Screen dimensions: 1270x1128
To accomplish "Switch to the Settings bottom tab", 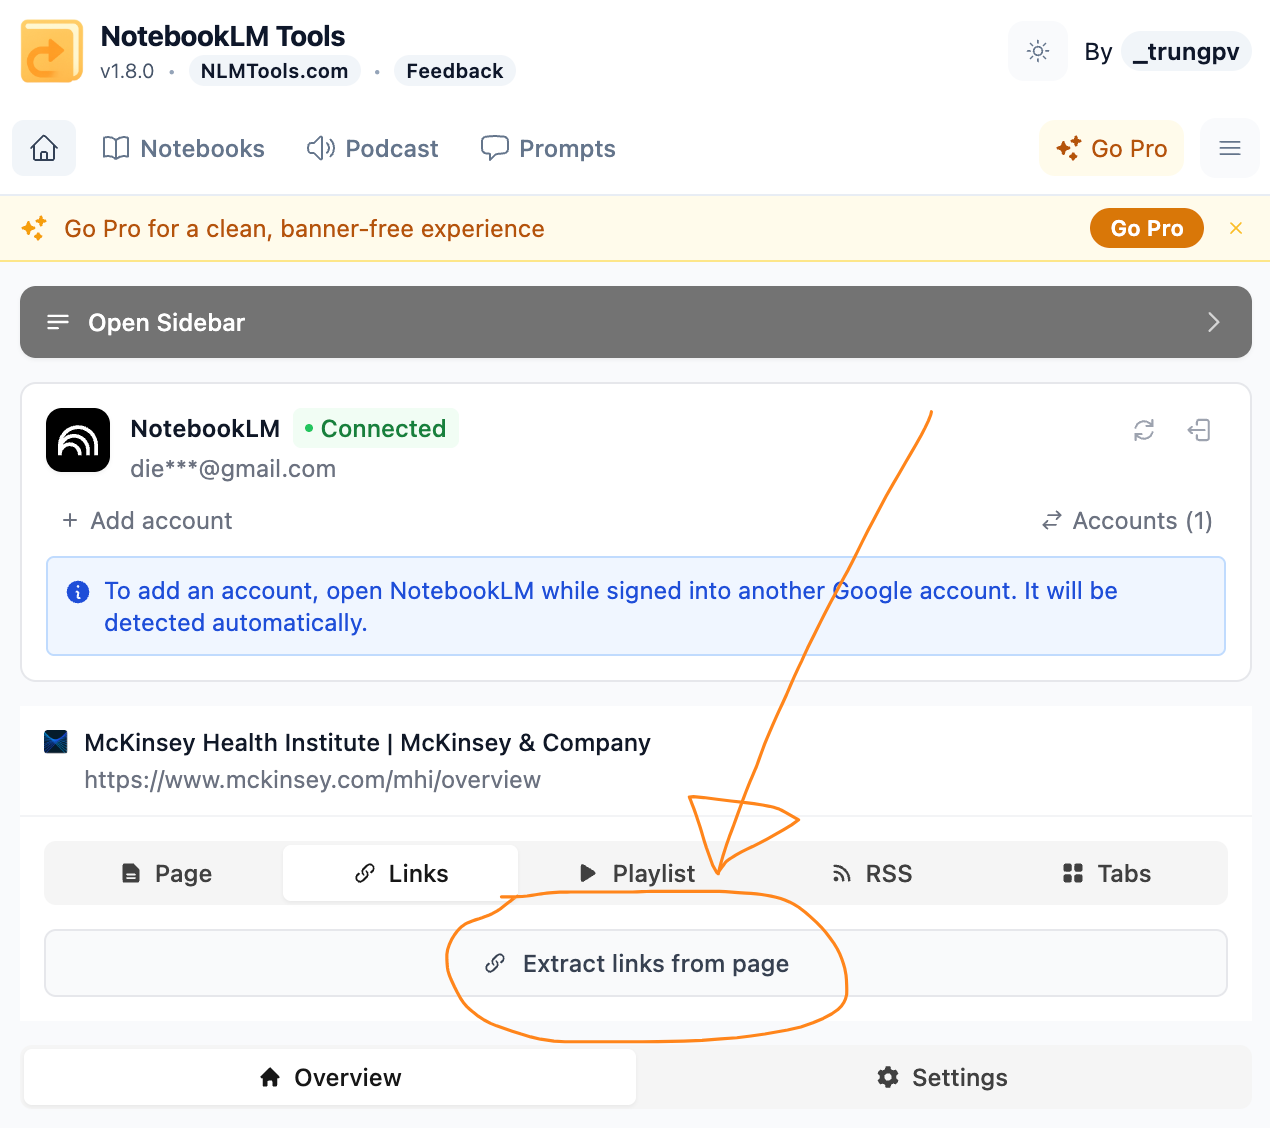I will coord(942,1077).
